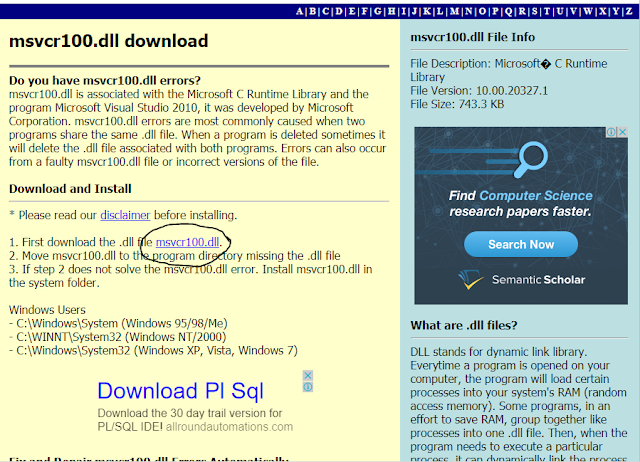This screenshot has width=640, height=462.
Task: Click the 'Download and Install' heading
Action: (70, 189)
